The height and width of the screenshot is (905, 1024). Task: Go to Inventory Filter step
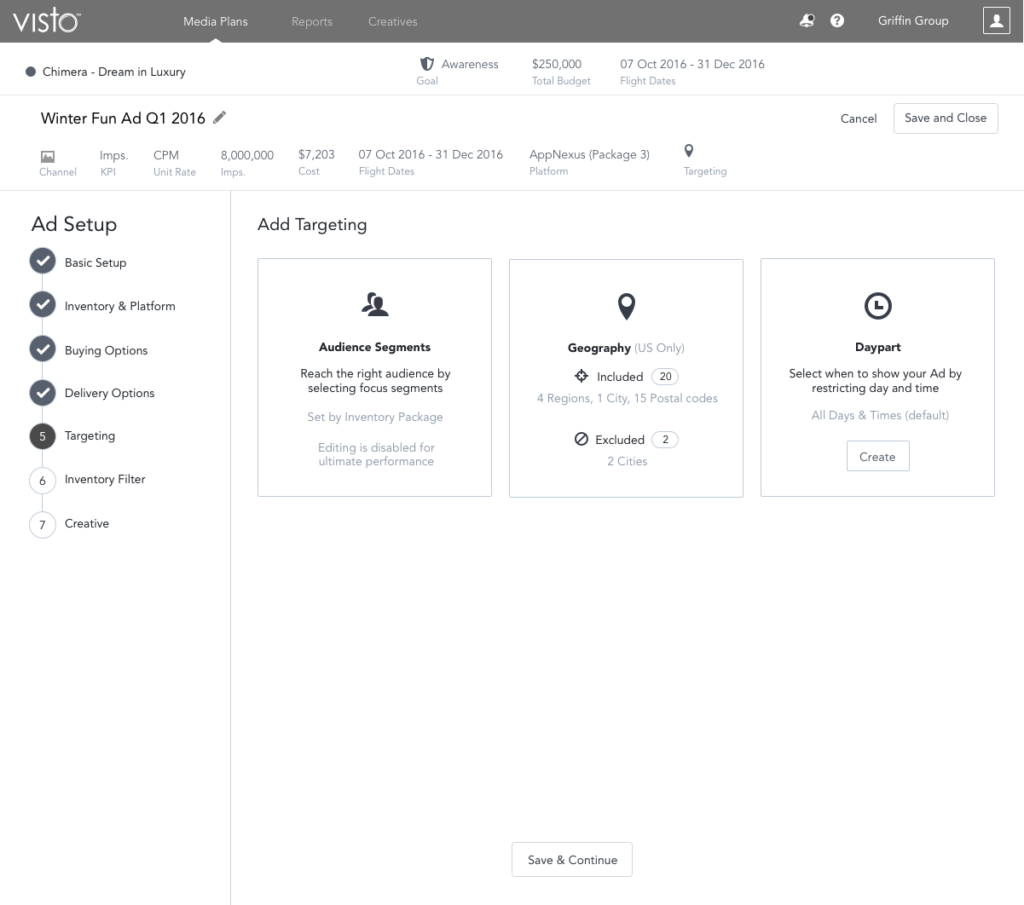click(105, 479)
